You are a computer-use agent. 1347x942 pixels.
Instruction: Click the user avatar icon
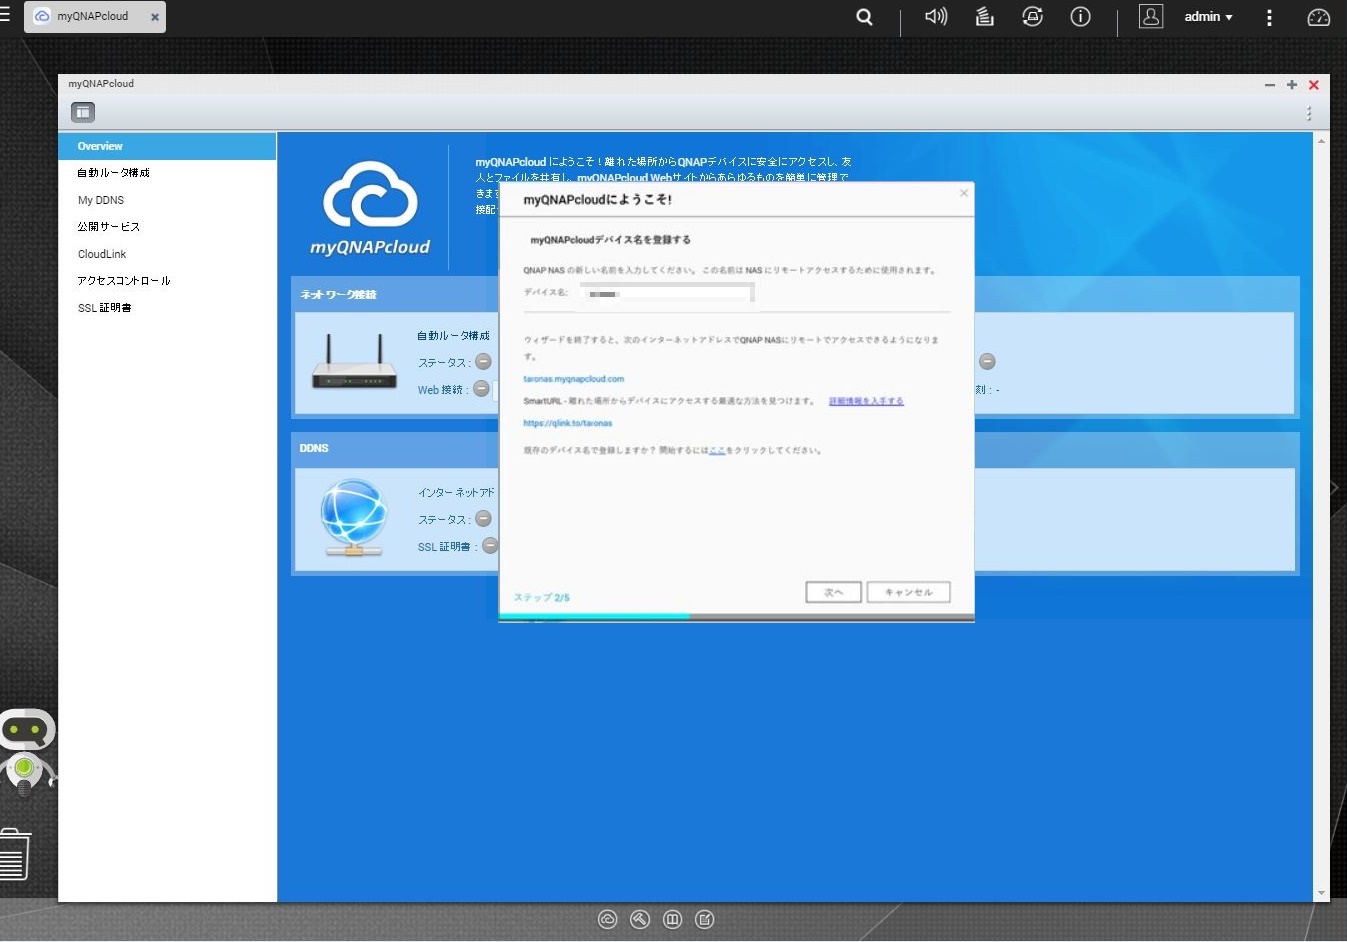click(x=1151, y=17)
